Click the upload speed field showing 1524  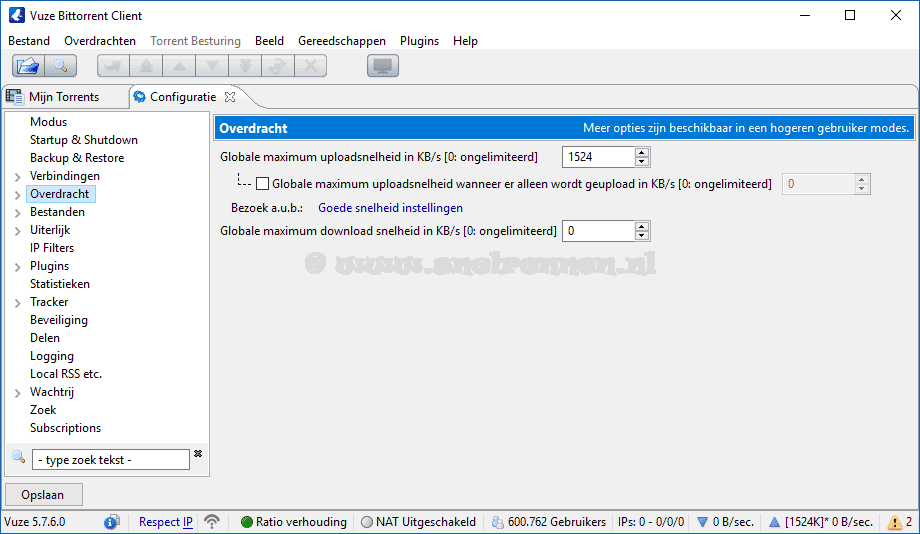[x=598, y=157]
